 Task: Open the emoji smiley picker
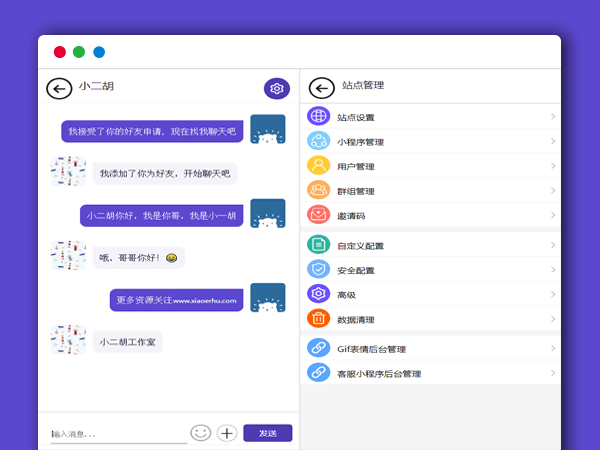[201, 433]
